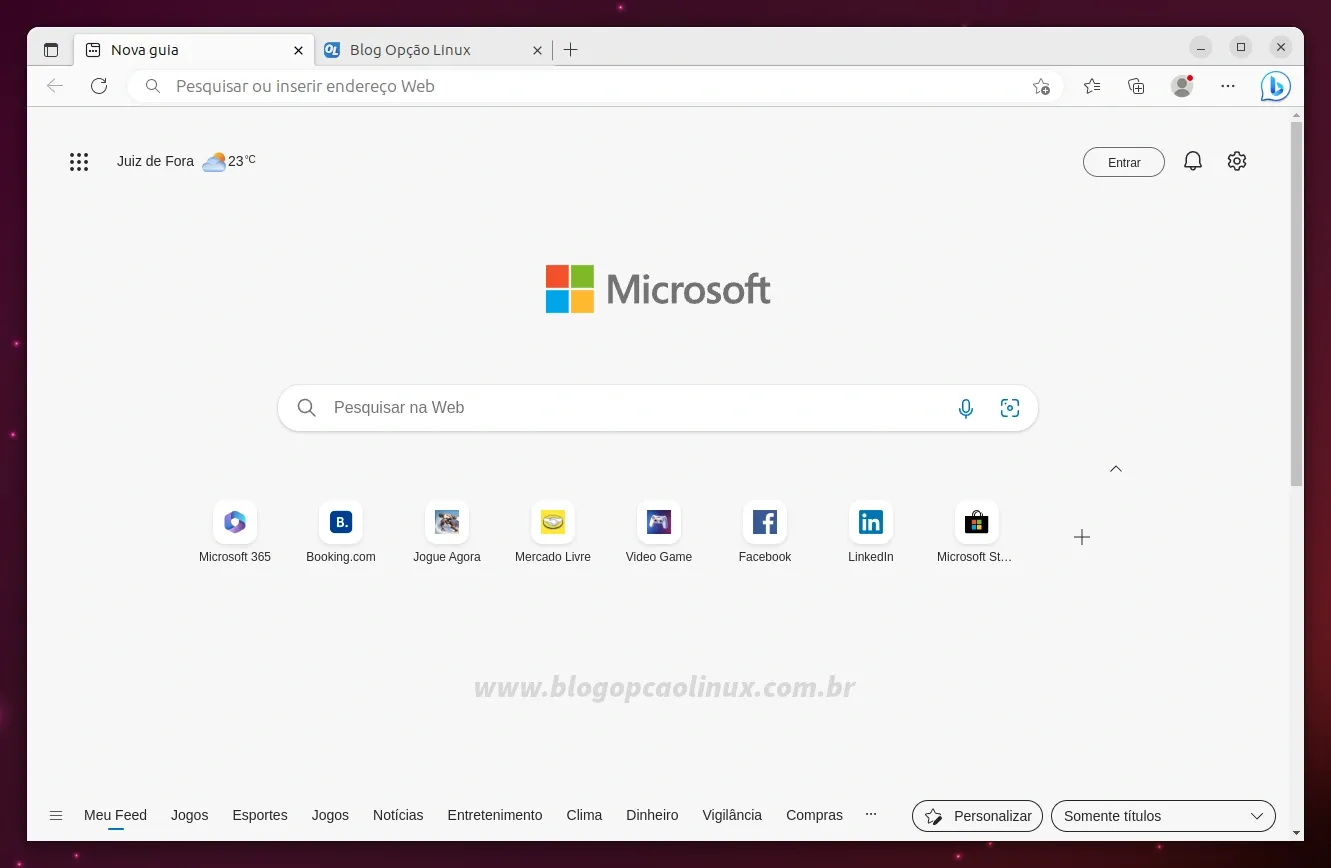Click the Personalizar button
This screenshot has height=868, width=1331.
[977, 816]
